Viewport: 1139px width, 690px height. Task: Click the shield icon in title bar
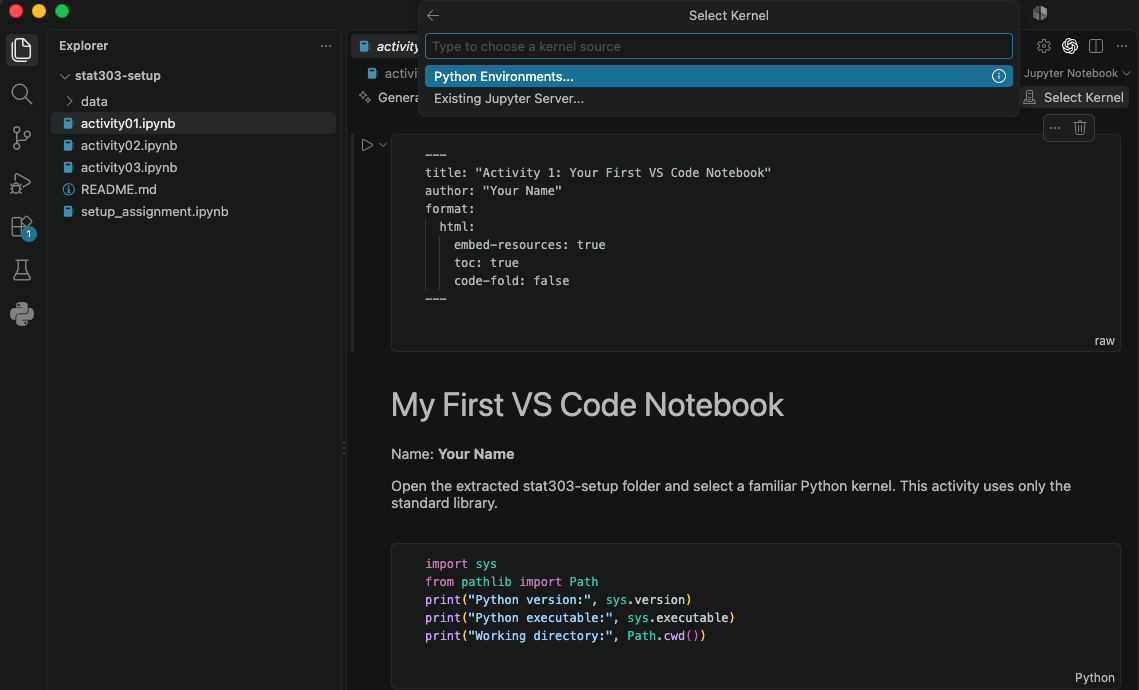pyautogui.click(x=1040, y=13)
